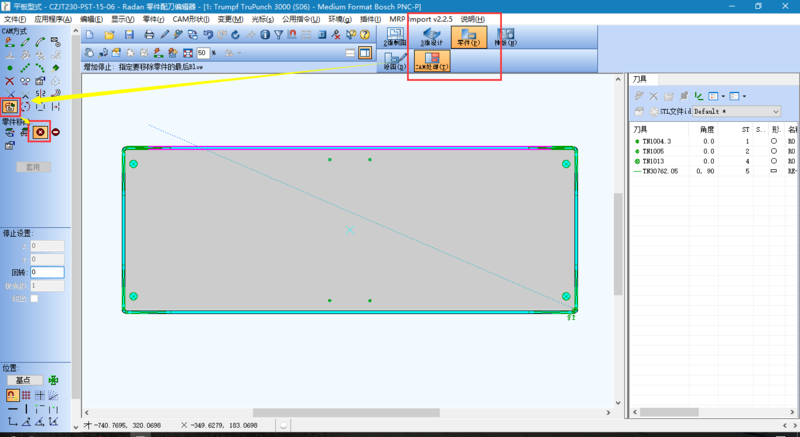Click the red X delete icon in CAM panel

[x=10, y=80]
